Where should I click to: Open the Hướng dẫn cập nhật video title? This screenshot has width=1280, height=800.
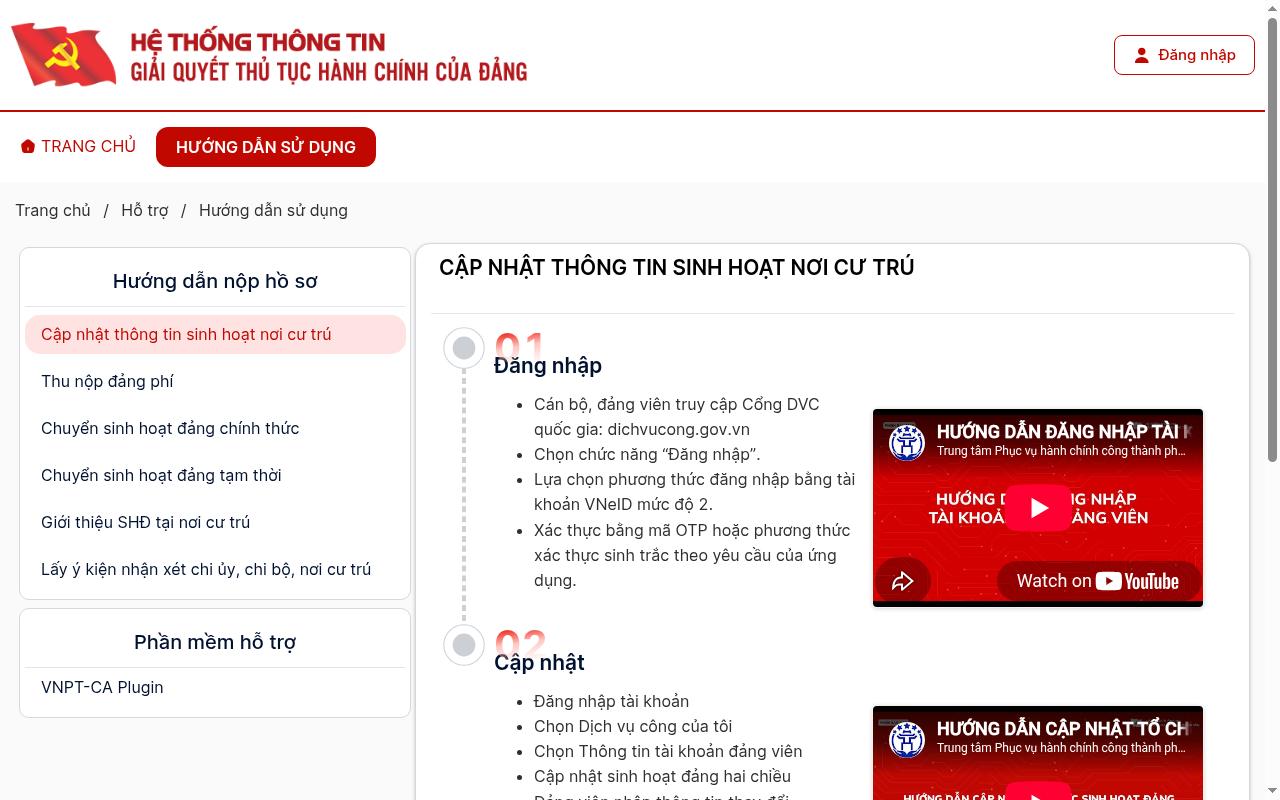(1064, 728)
